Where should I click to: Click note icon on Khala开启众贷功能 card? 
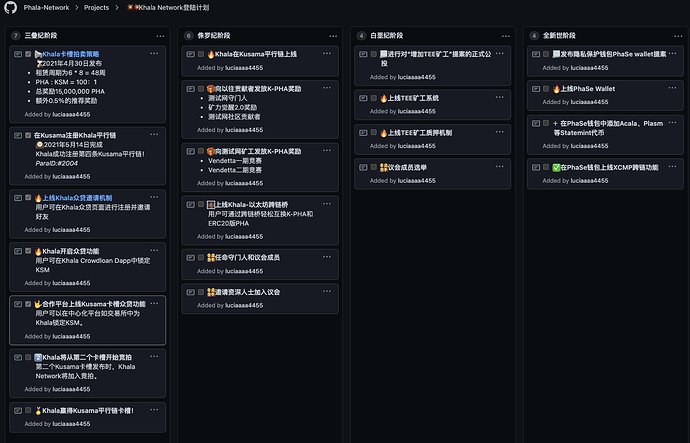click(18, 251)
